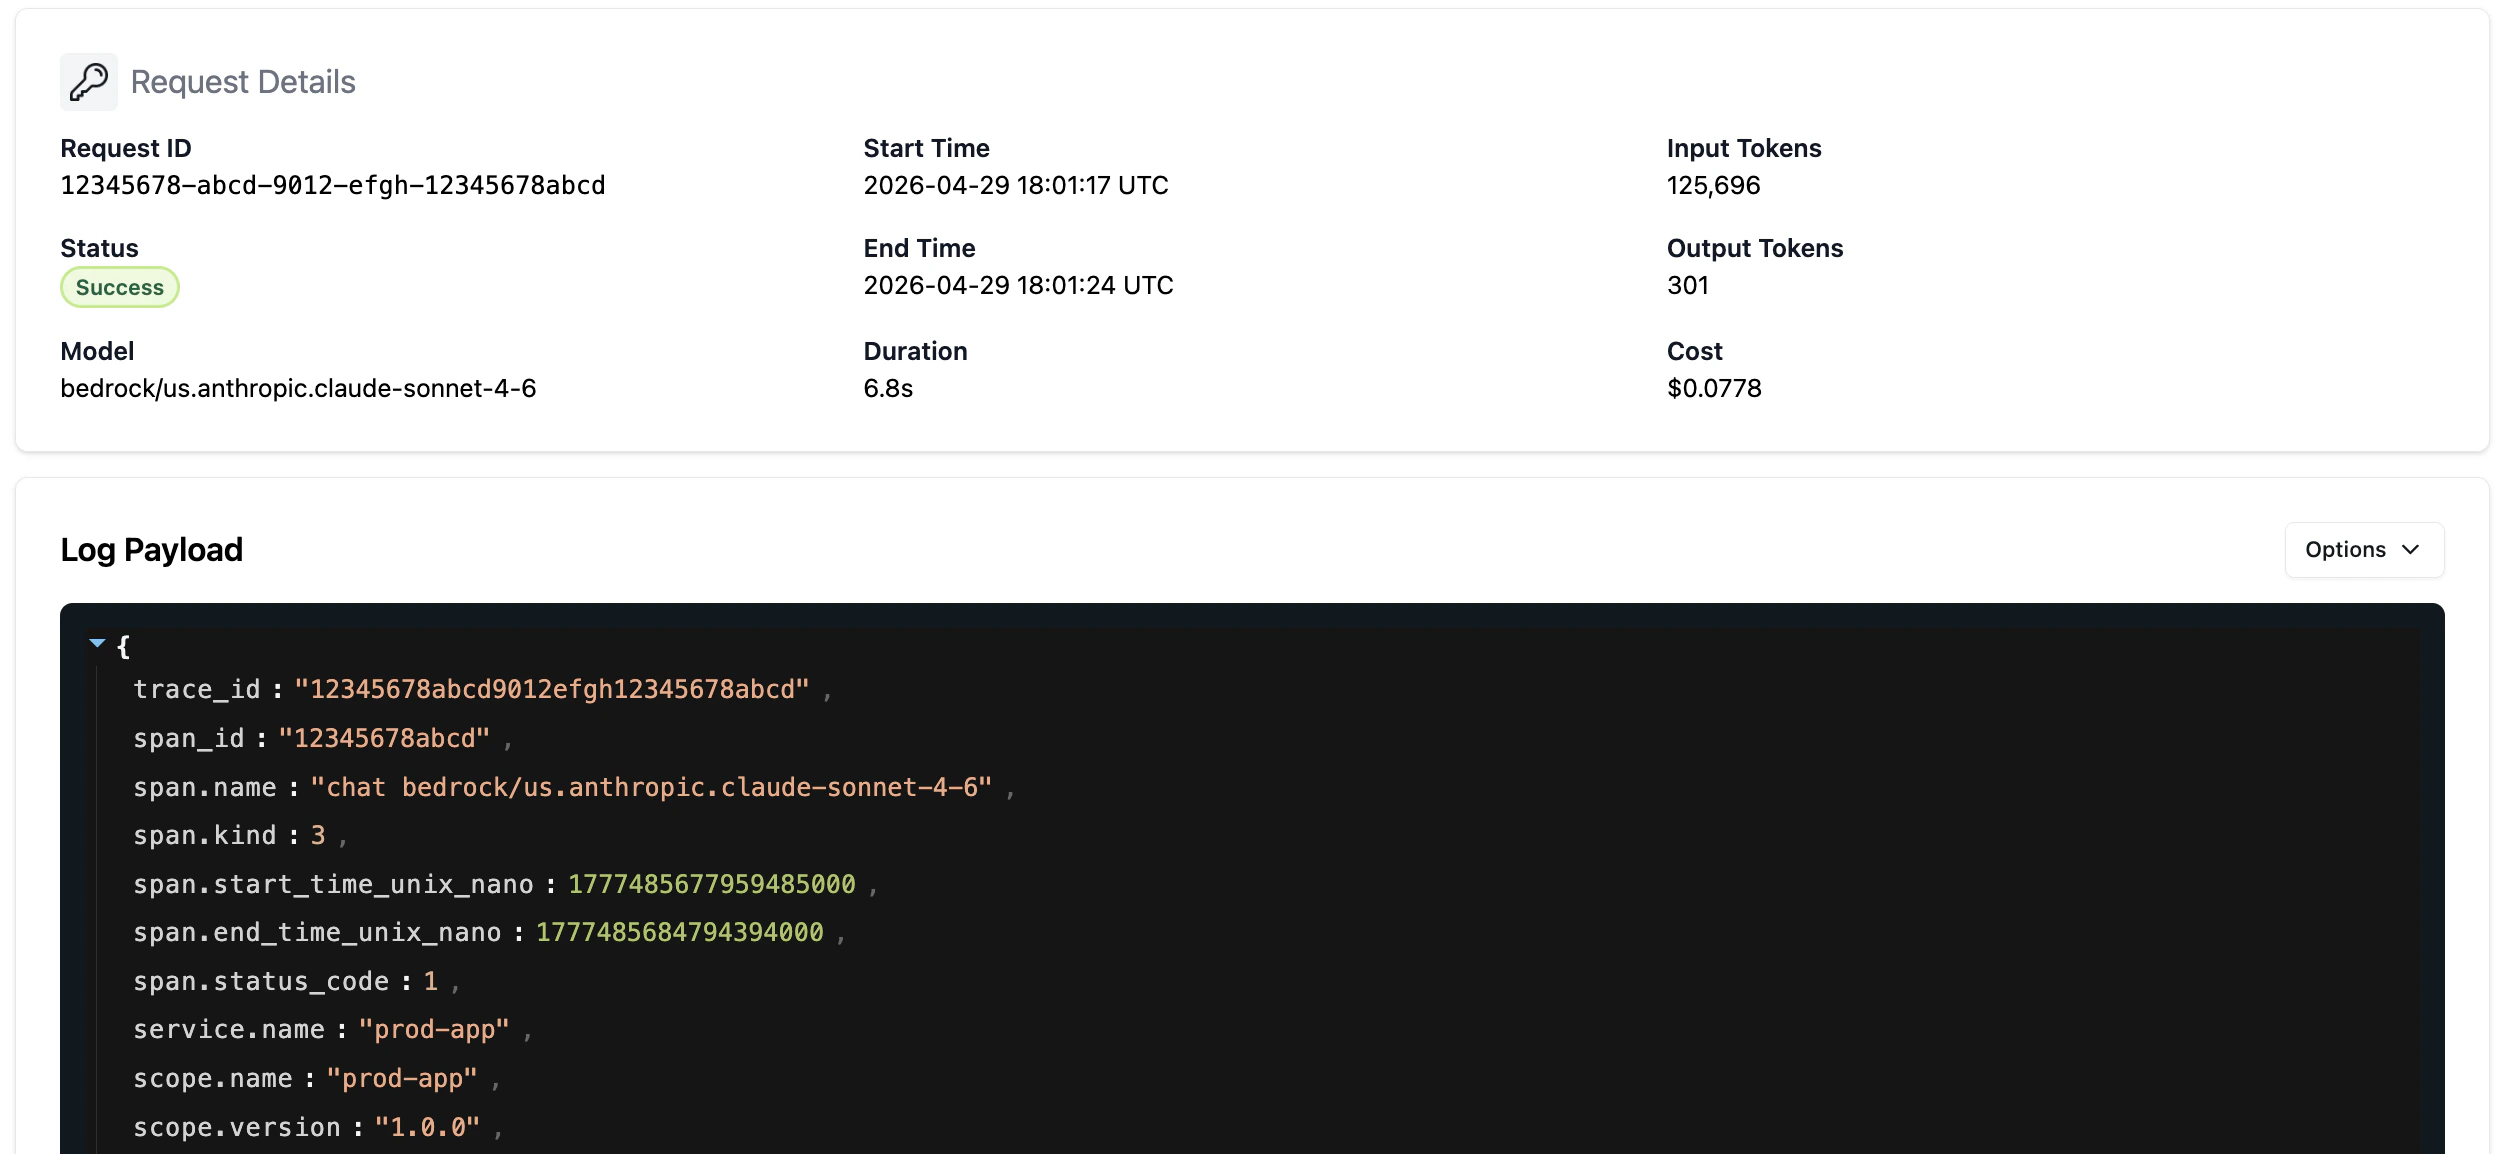Click the Duration value 6.8s

click(888, 388)
